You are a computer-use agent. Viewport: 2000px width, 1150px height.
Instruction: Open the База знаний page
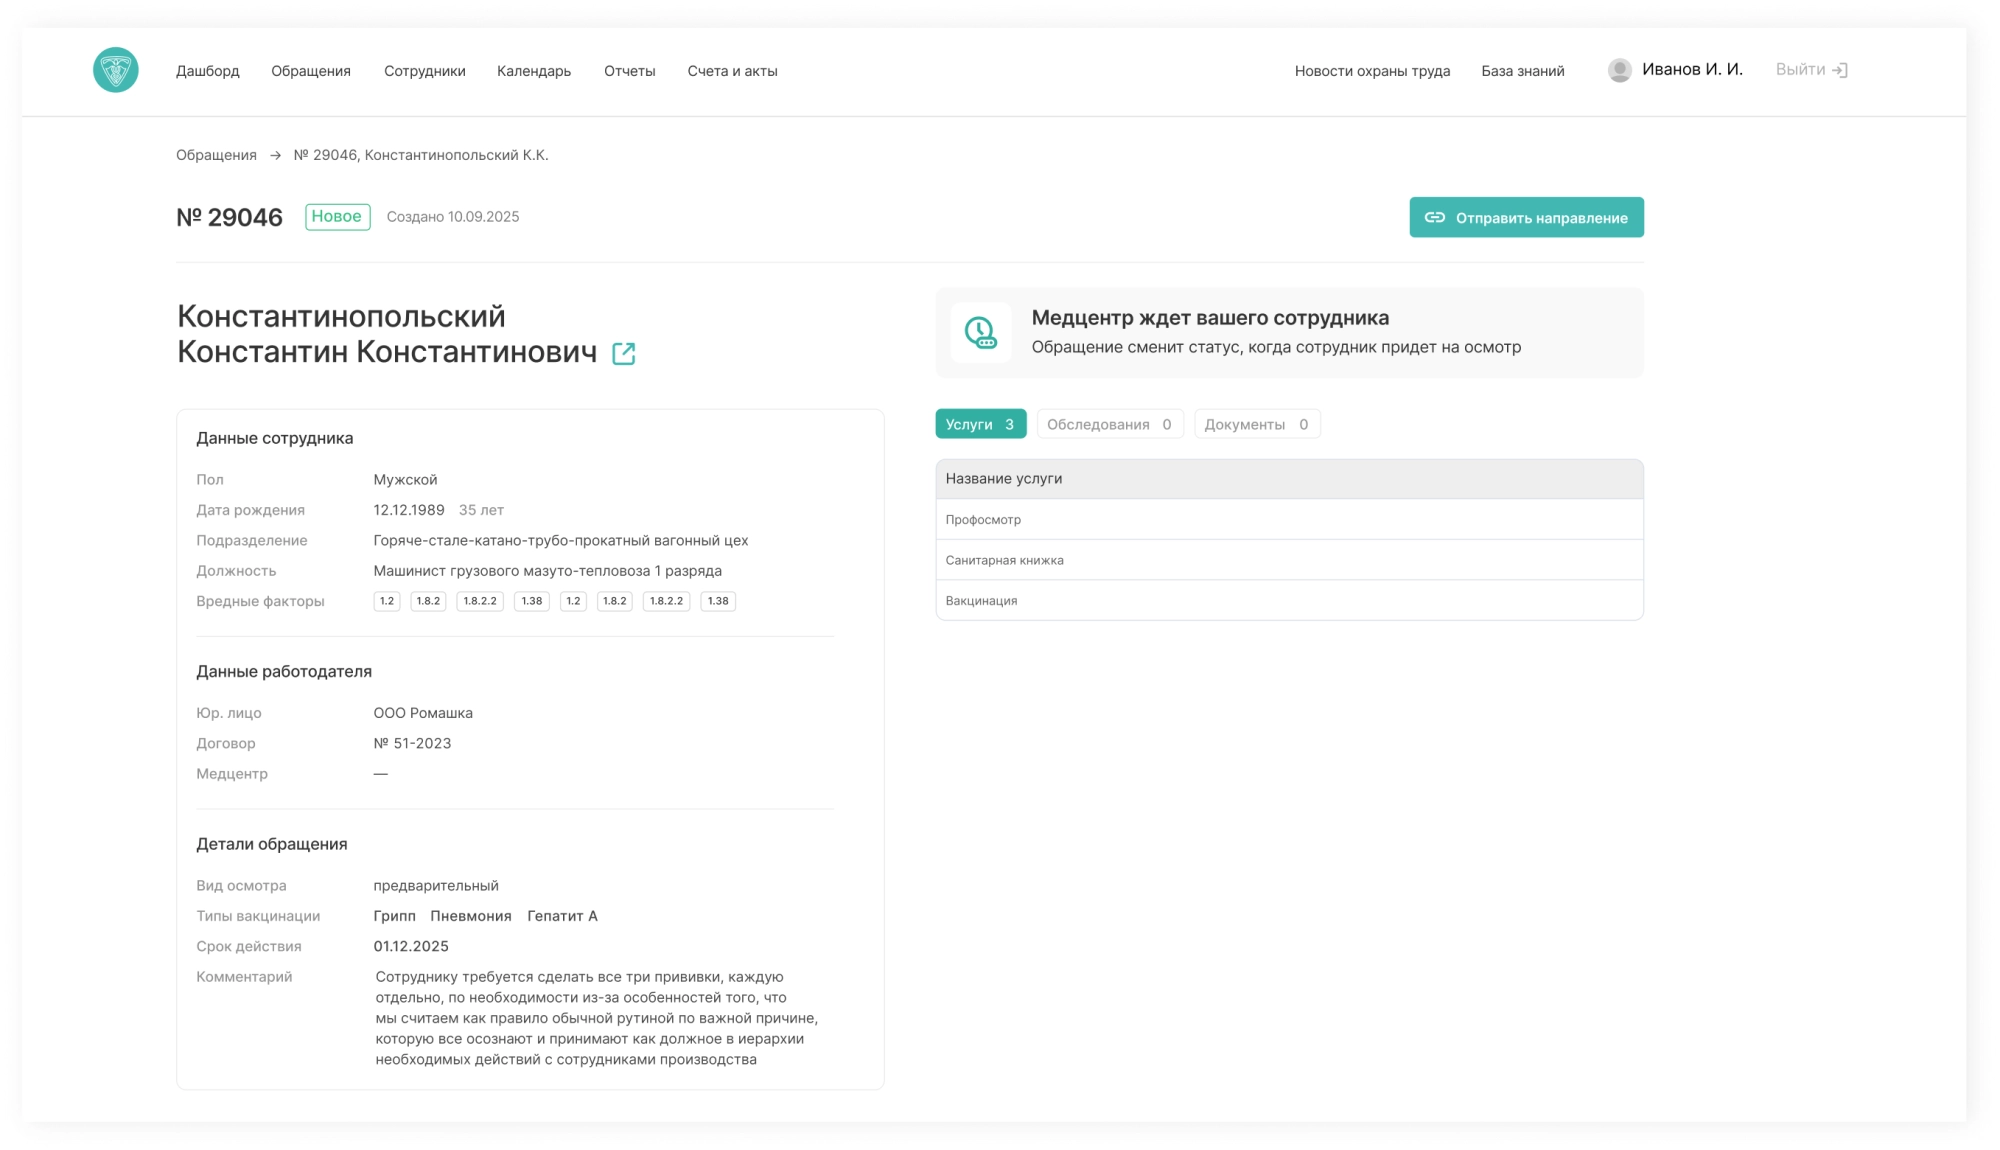pyautogui.click(x=1522, y=70)
